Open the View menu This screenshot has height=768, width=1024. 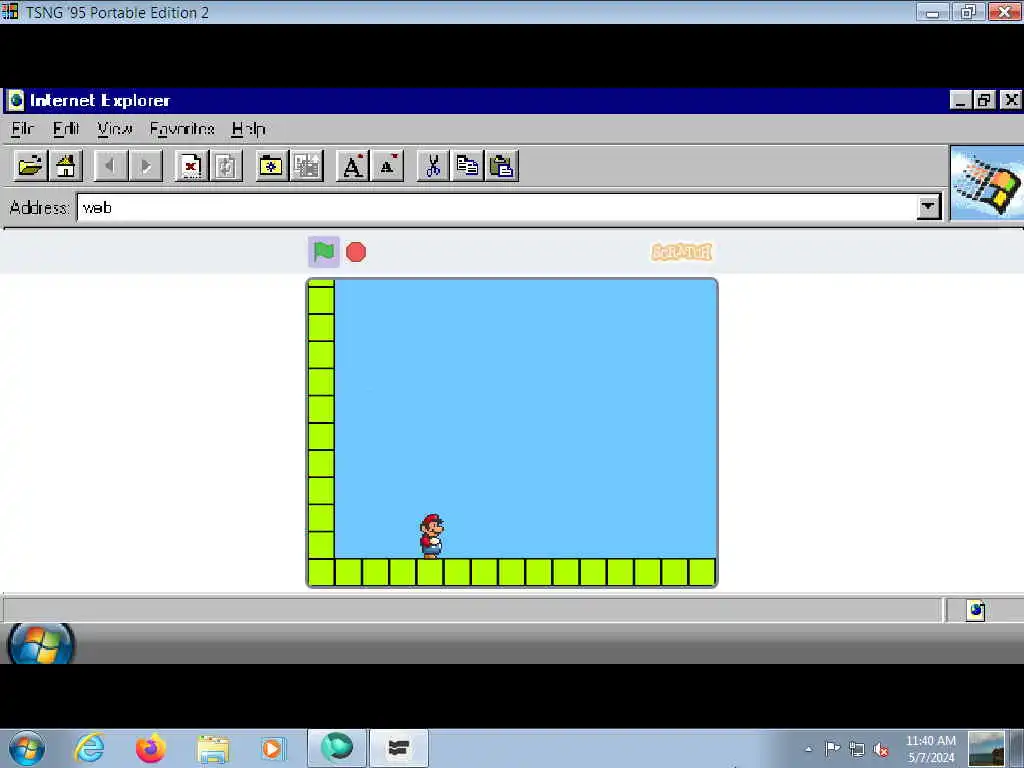pyautogui.click(x=115, y=129)
